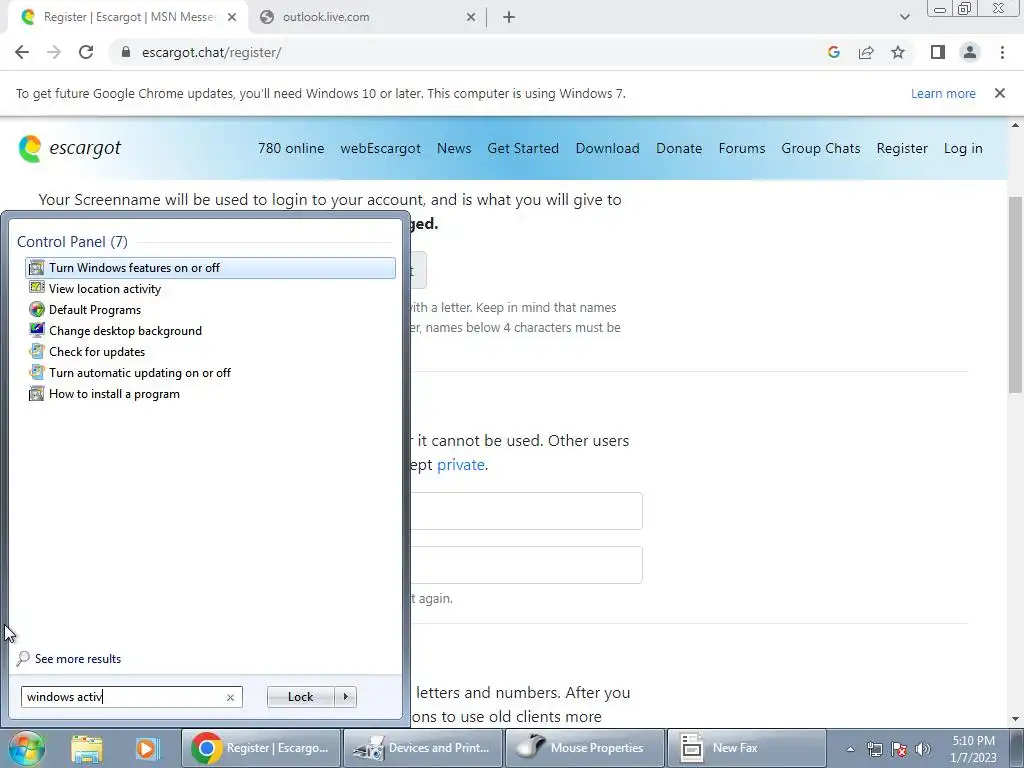Click the page vertical scrollbar thumb

coord(1016,294)
